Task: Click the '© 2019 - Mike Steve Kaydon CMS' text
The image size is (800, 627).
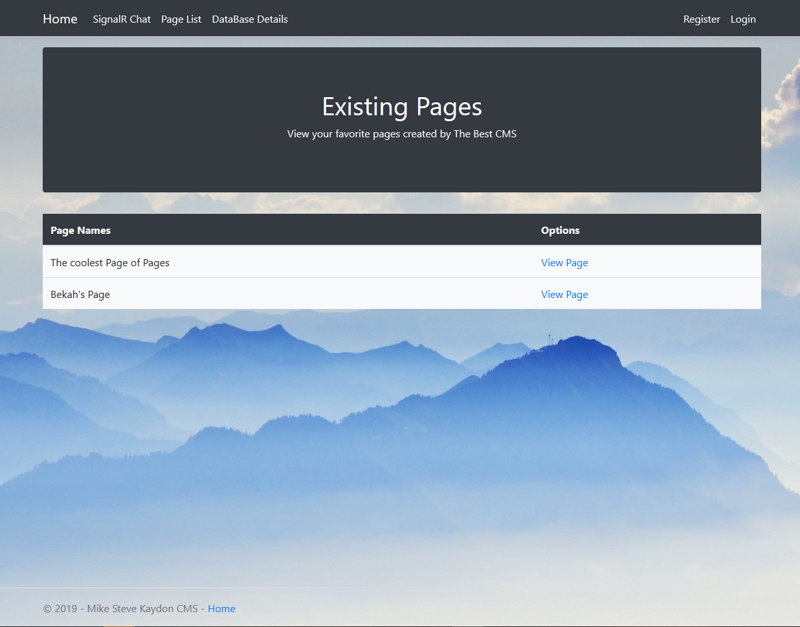Action: [x=120, y=609]
